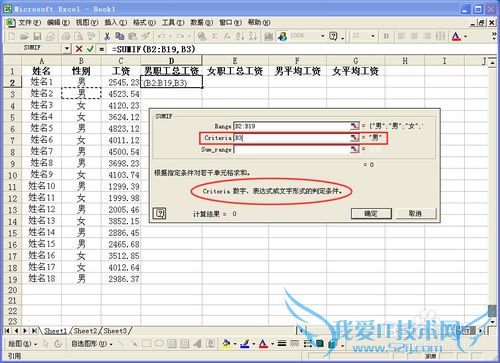
Task: Confirm formula with the green checkmark
Action: pos(90,49)
